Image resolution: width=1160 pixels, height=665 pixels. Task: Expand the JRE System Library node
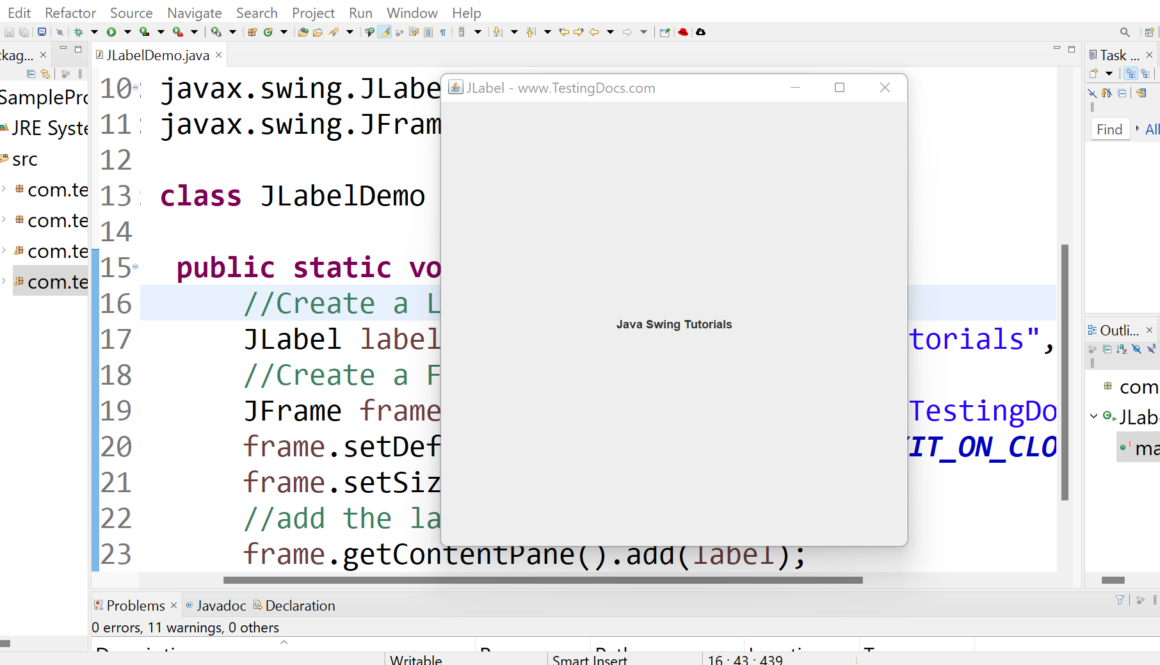point(3,128)
